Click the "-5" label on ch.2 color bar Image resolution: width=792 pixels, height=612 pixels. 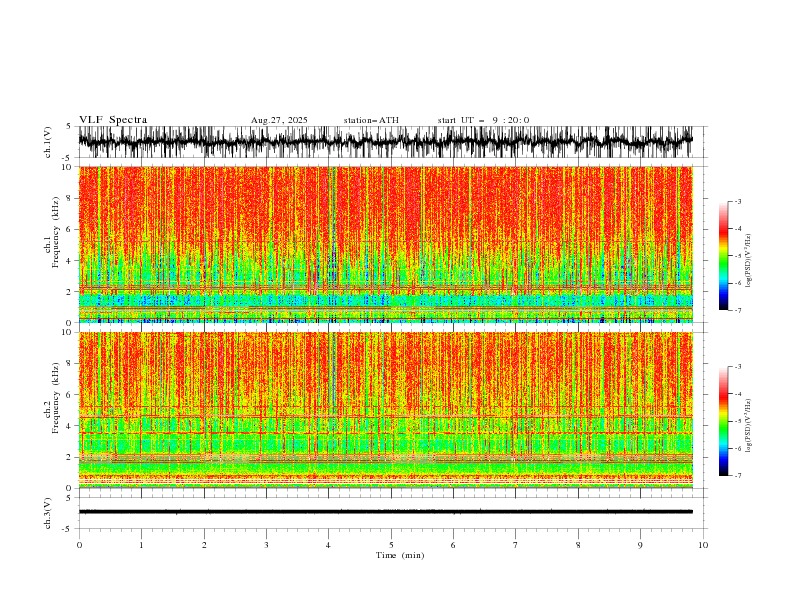(737, 421)
